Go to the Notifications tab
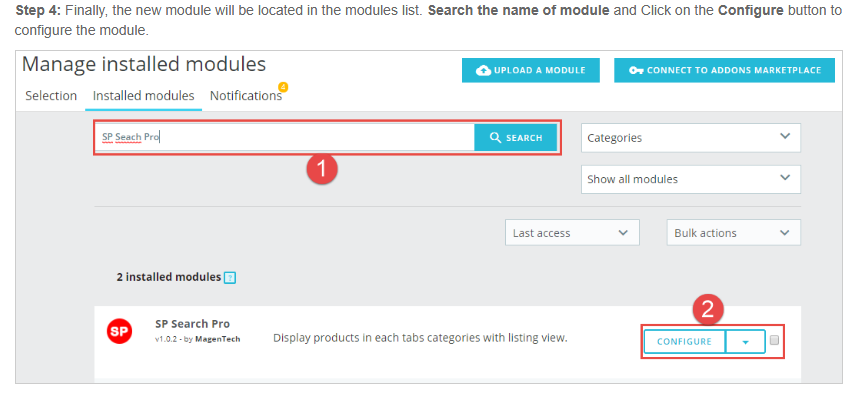Image resolution: width=854 pixels, height=404 pixels. pyautogui.click(x=245, y=96)
